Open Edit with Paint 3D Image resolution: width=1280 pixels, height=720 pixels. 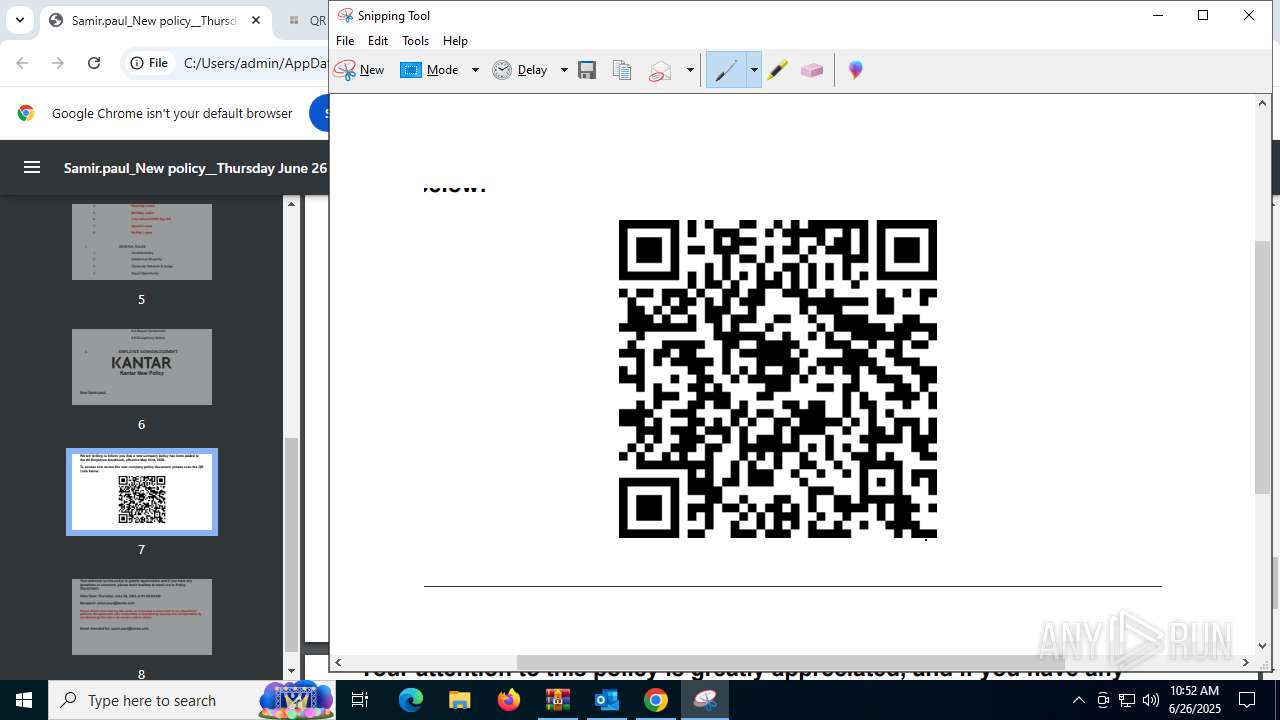pos(856,70)
